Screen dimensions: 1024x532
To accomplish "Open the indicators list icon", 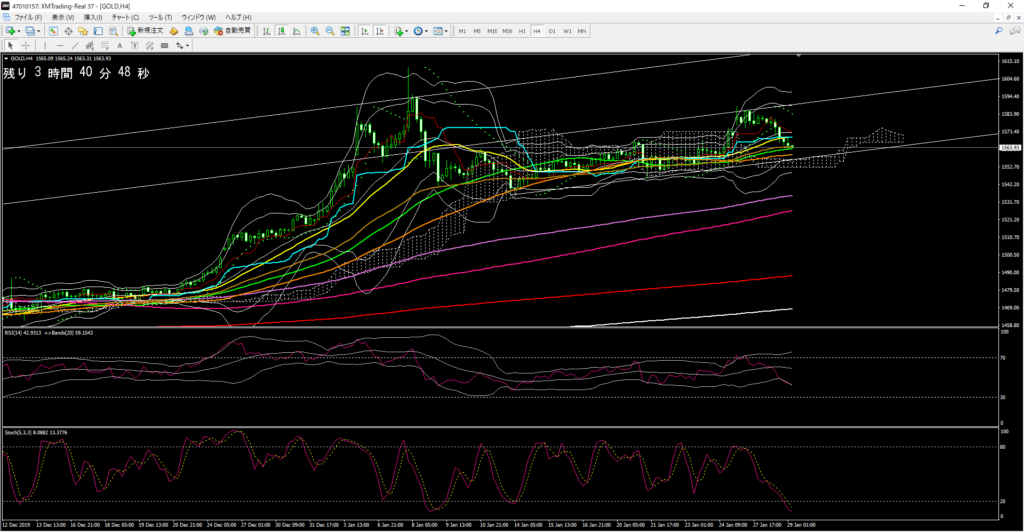I will [398, 31].
